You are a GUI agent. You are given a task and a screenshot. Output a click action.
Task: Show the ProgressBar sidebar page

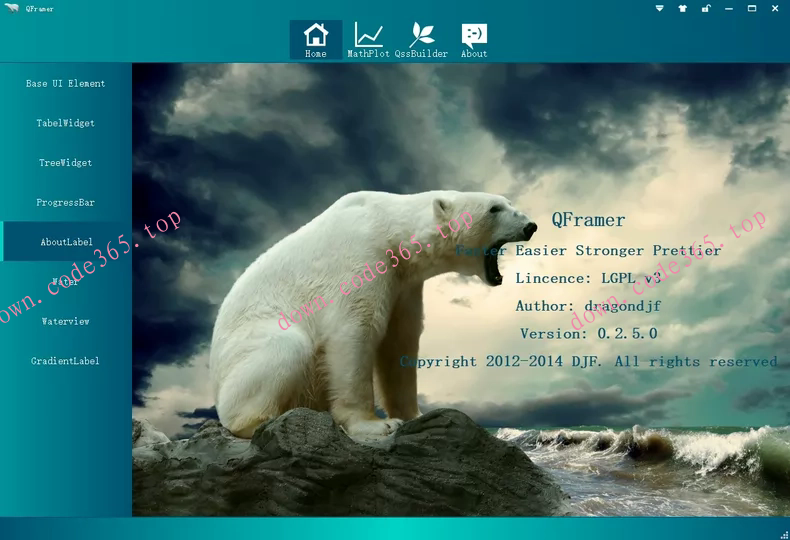point(66,203)
